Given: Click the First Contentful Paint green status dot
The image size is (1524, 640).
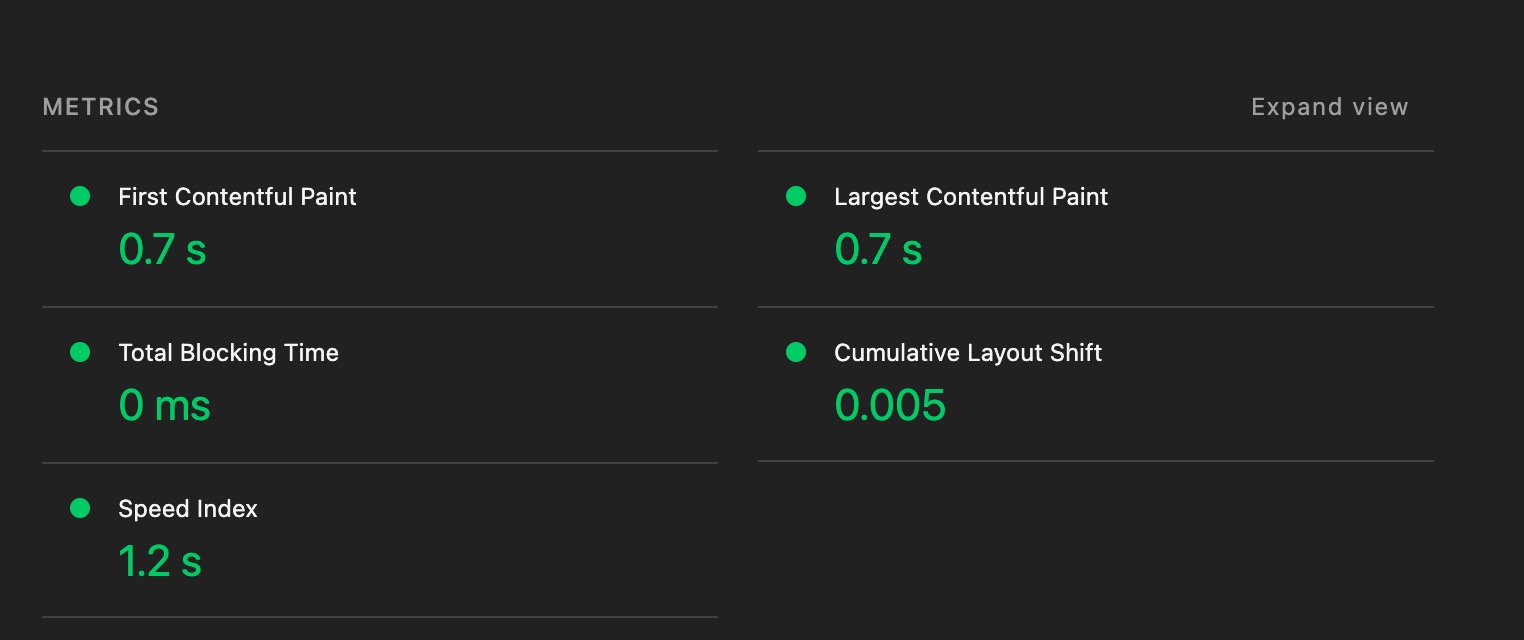Looking at the screenshot, I should (x=80, y=197).
